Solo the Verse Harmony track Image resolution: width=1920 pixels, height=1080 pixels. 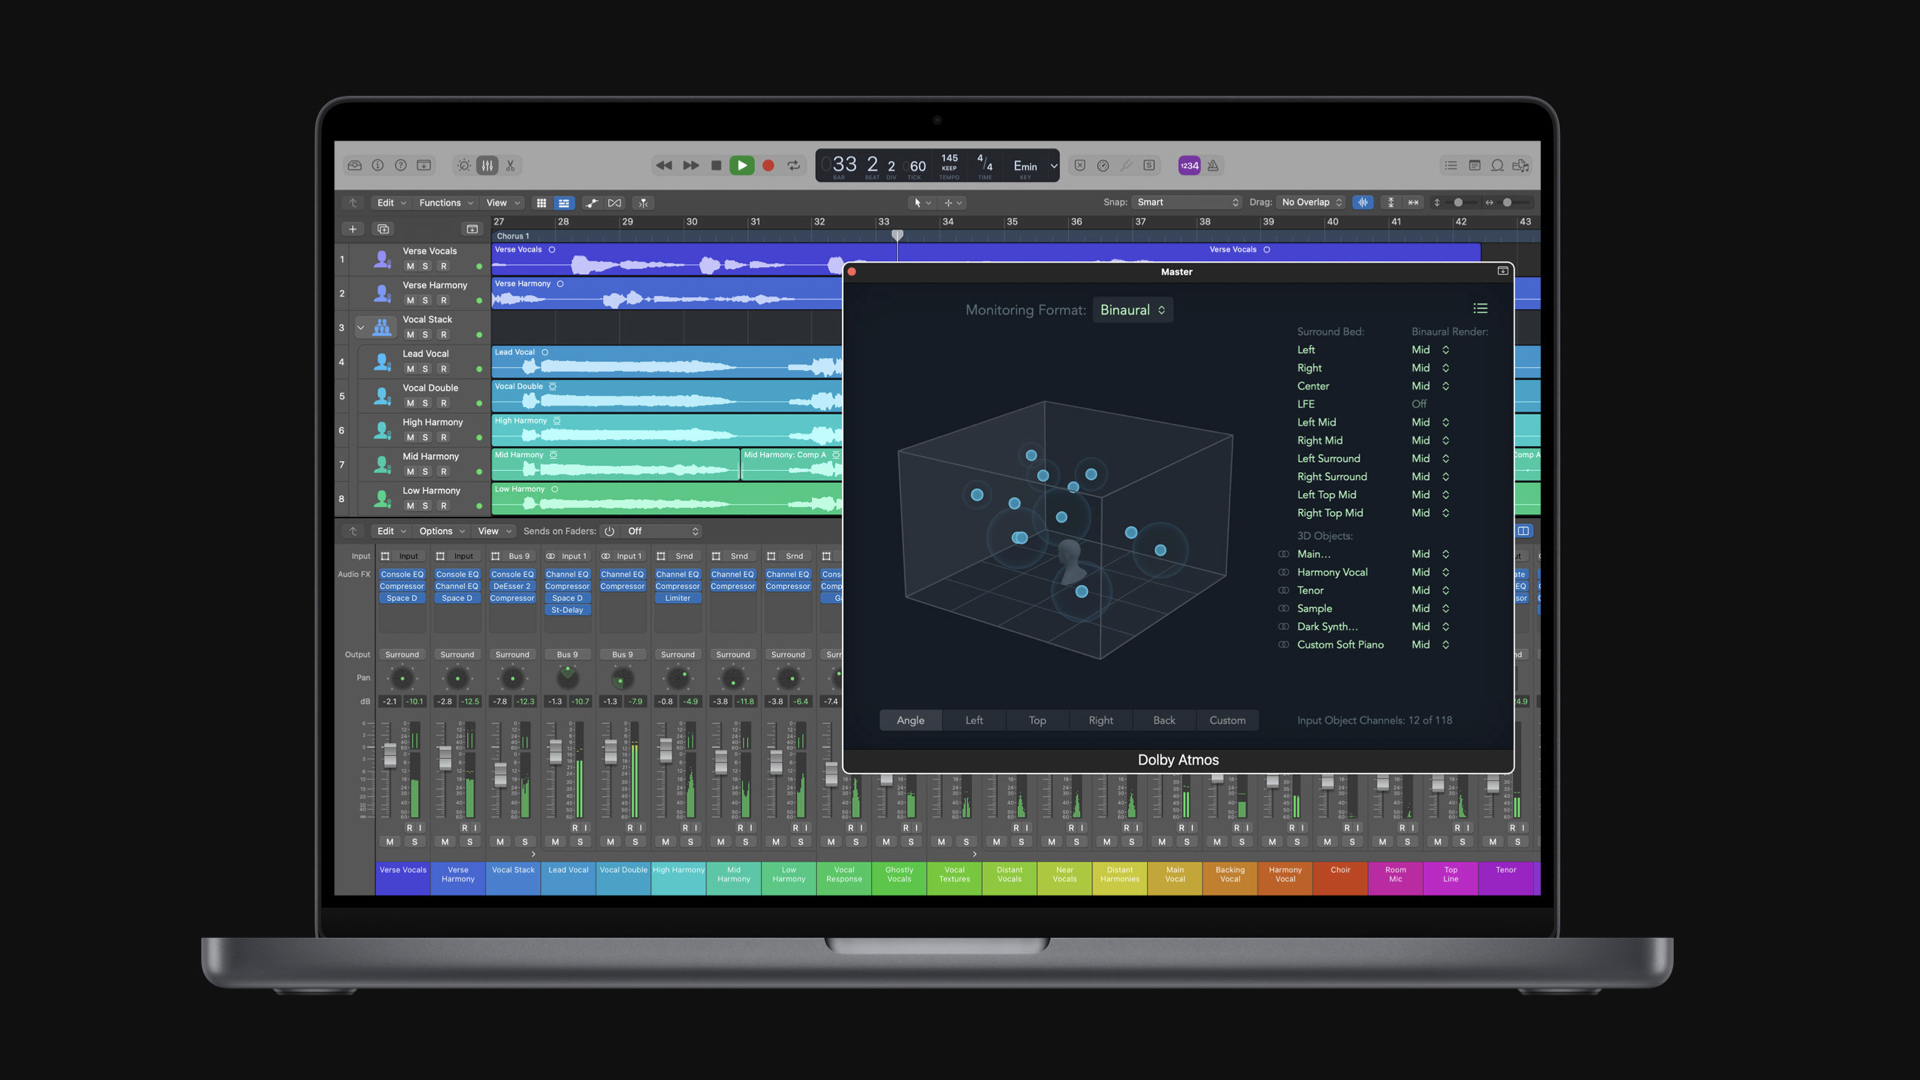click(x=425, y=300)
